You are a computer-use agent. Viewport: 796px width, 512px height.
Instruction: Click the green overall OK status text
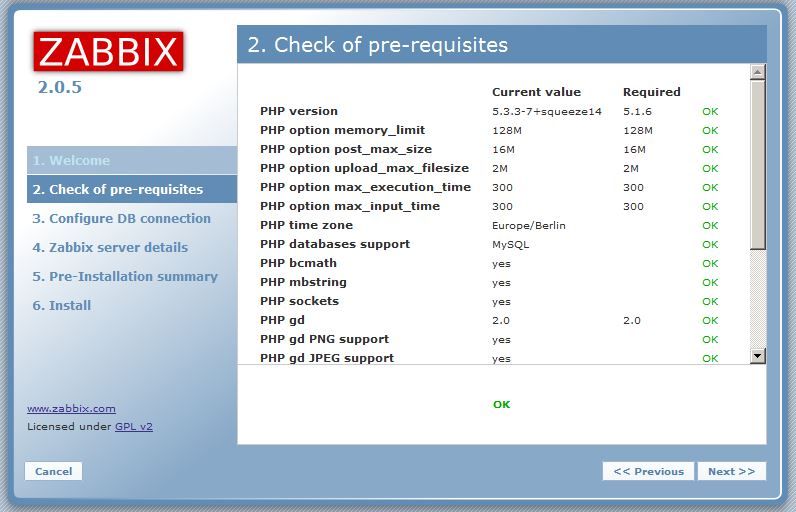click(x=502, y=404)
